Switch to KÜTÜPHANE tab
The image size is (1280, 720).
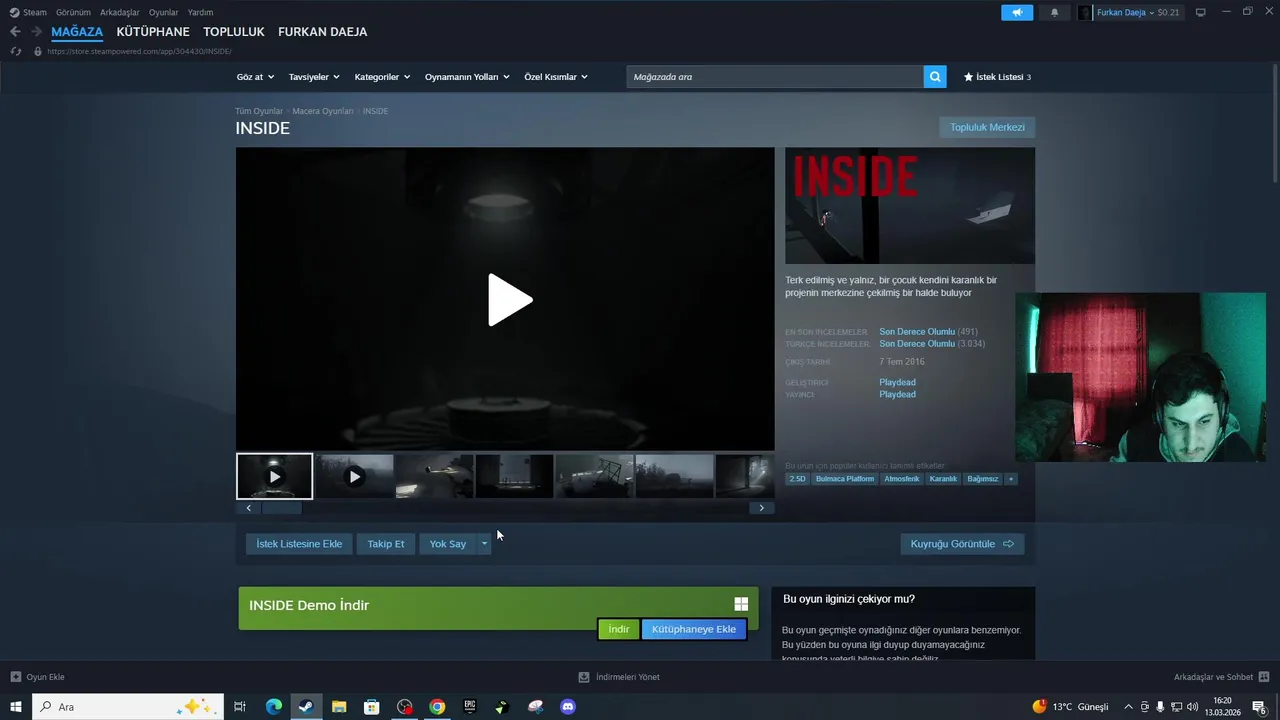153,32
